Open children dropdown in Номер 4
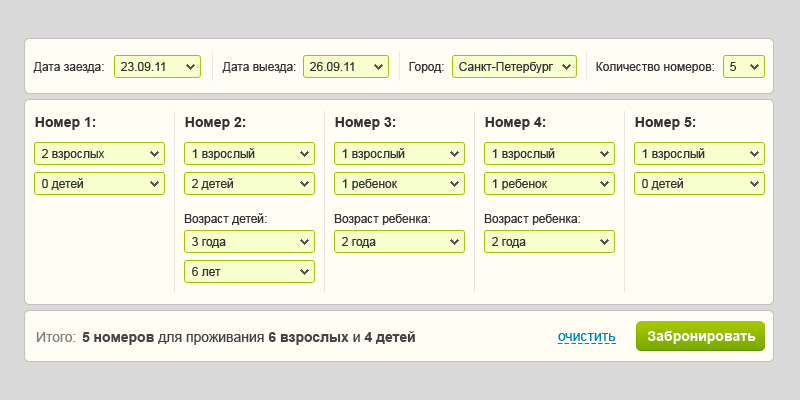This screenshot has width=800, height=400. point(549,184)
